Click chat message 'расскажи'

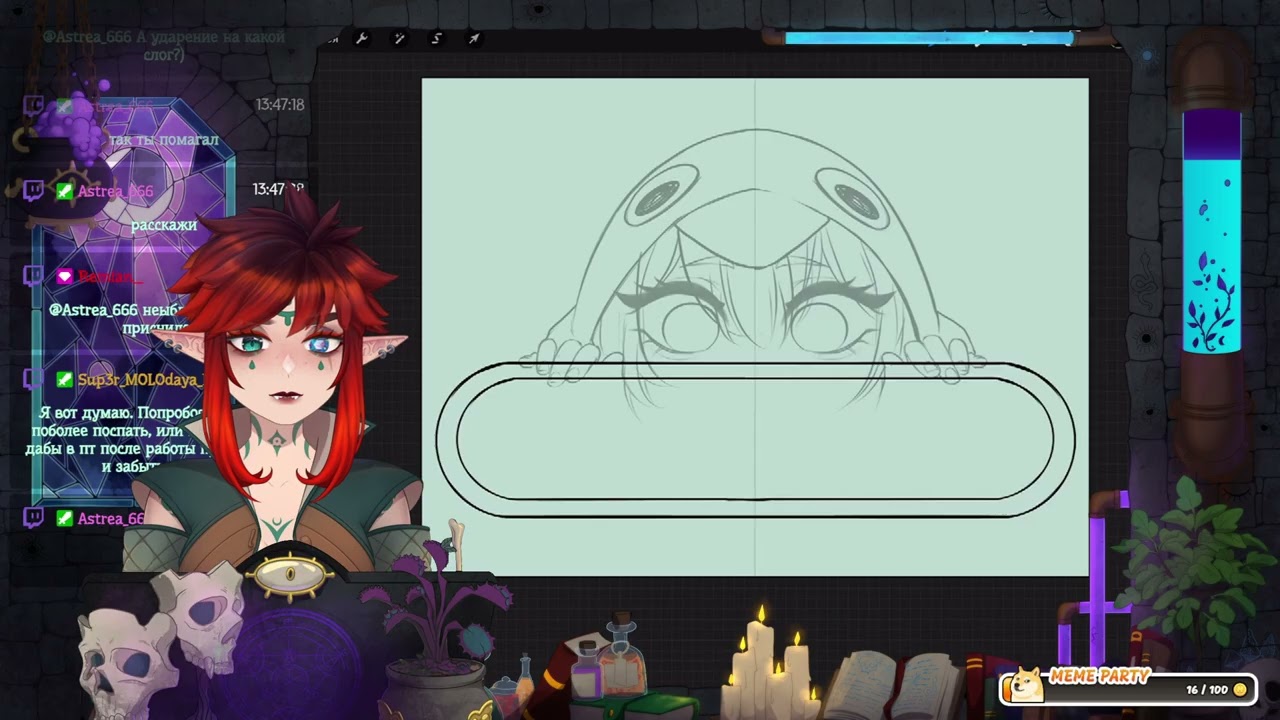click(163, 225)
